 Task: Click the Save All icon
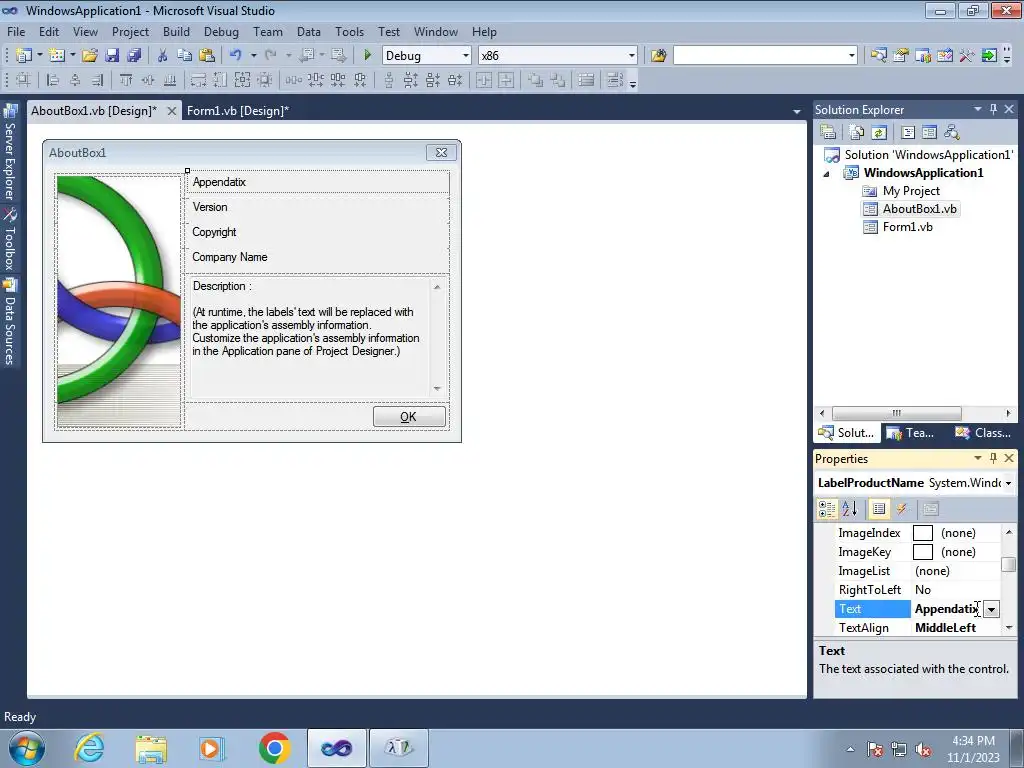point(134,56)
